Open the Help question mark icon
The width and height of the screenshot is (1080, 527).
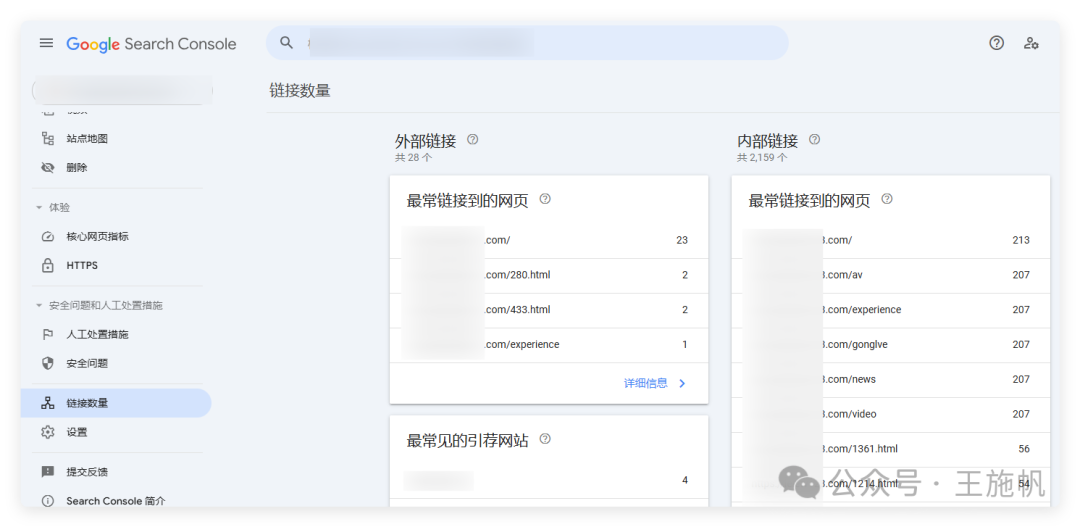coord(996,43)
